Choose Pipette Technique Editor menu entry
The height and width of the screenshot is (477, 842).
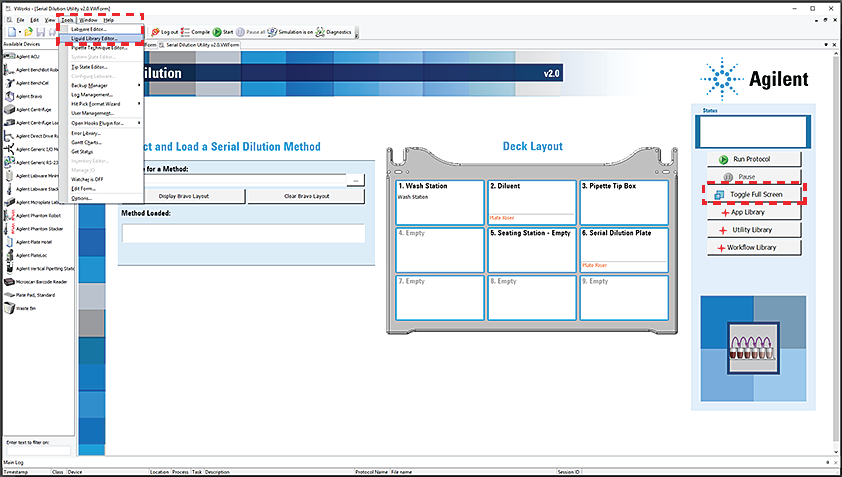pos(100,48)
